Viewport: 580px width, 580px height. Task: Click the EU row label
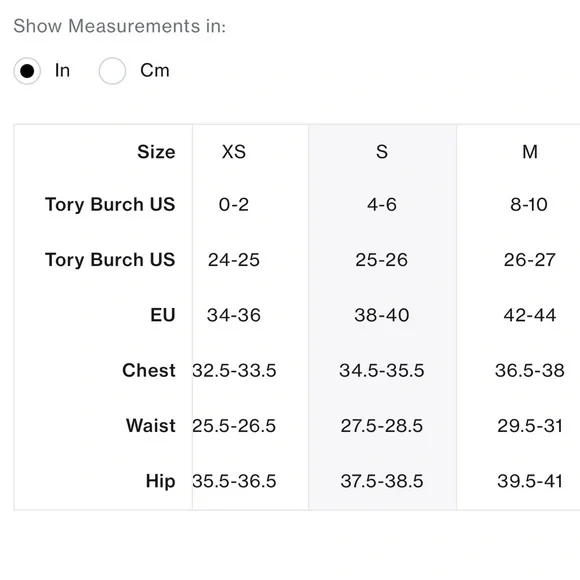coord(163,315)
